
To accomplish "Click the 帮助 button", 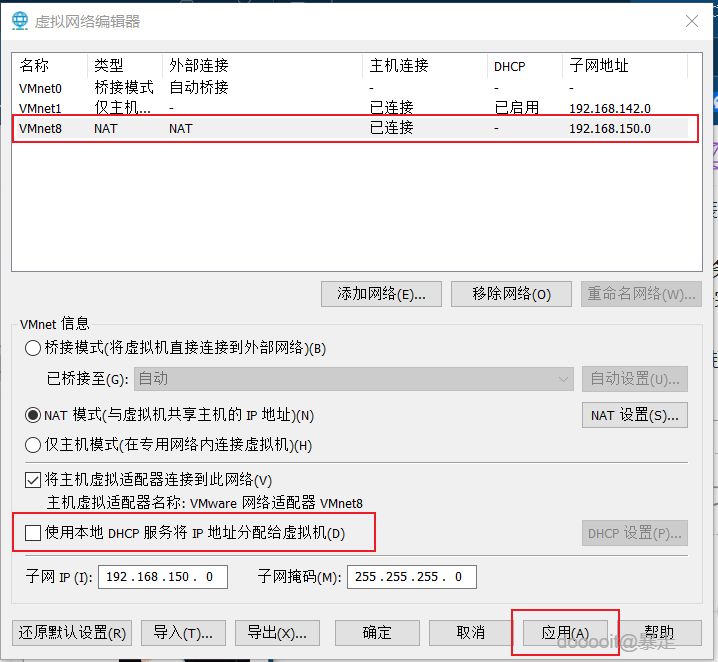I will tap(659, 633).
